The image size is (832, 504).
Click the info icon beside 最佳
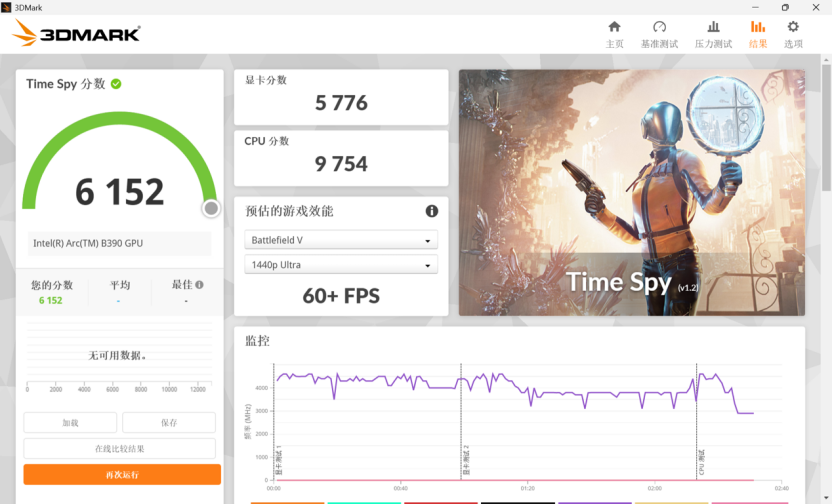200,285
